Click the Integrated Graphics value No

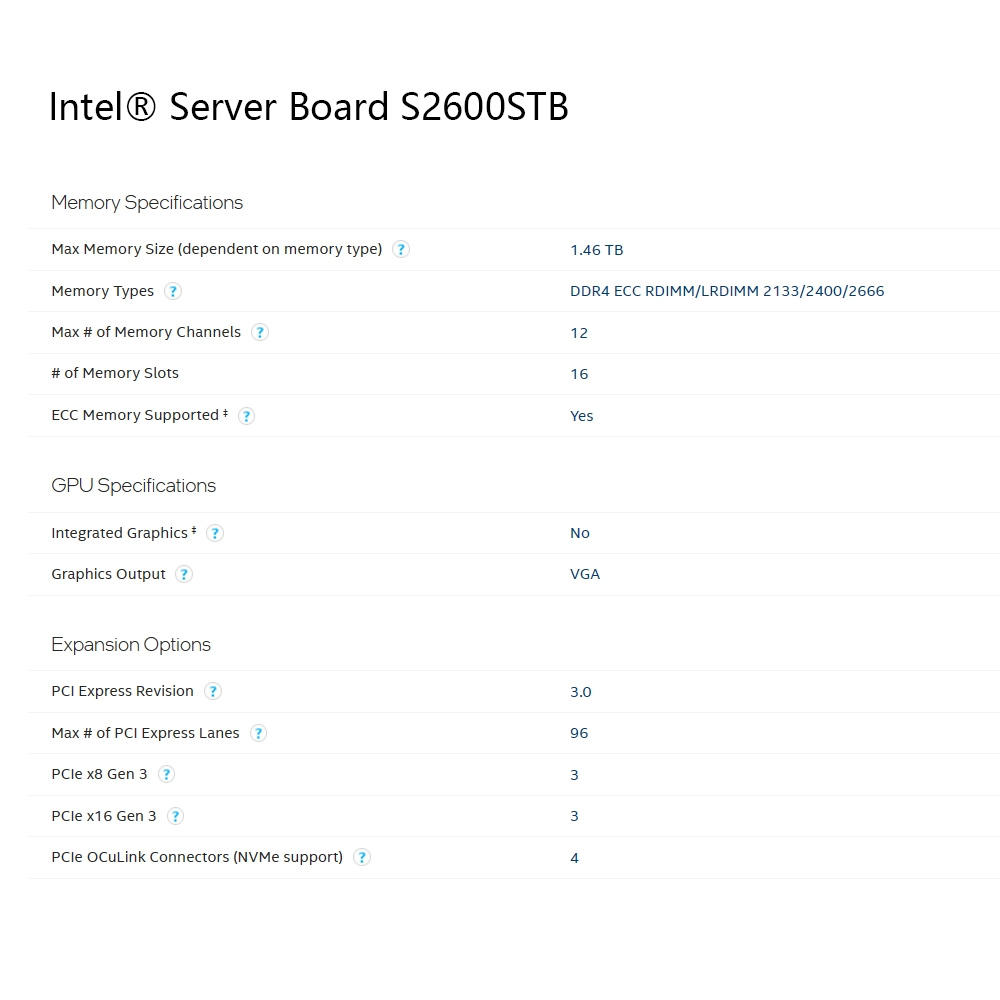point(579,533)
